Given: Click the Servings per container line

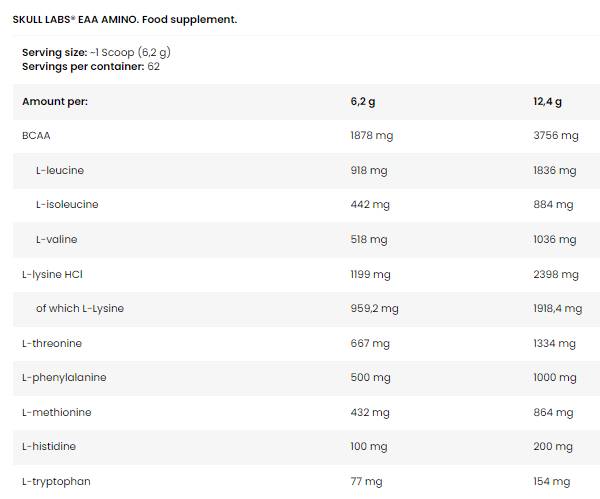Looking at the screenshot, I should 91,66.
